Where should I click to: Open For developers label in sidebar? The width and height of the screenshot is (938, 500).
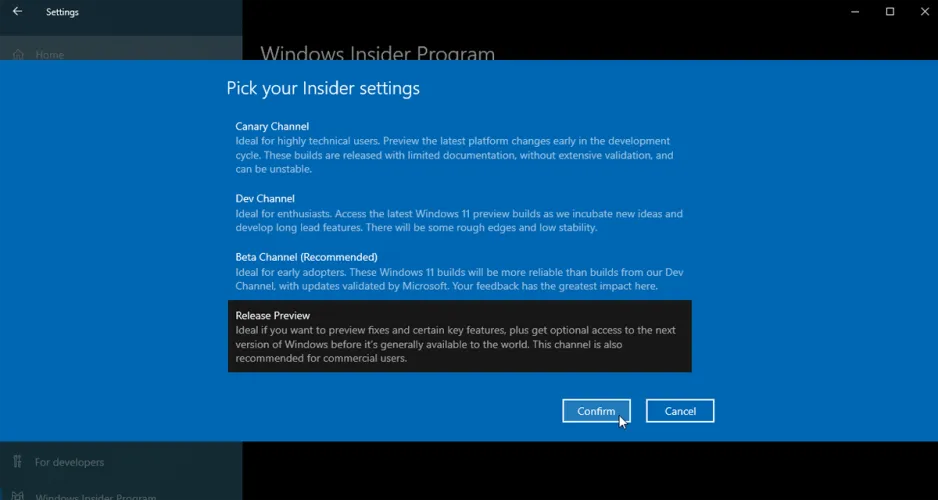pos(69,462)
